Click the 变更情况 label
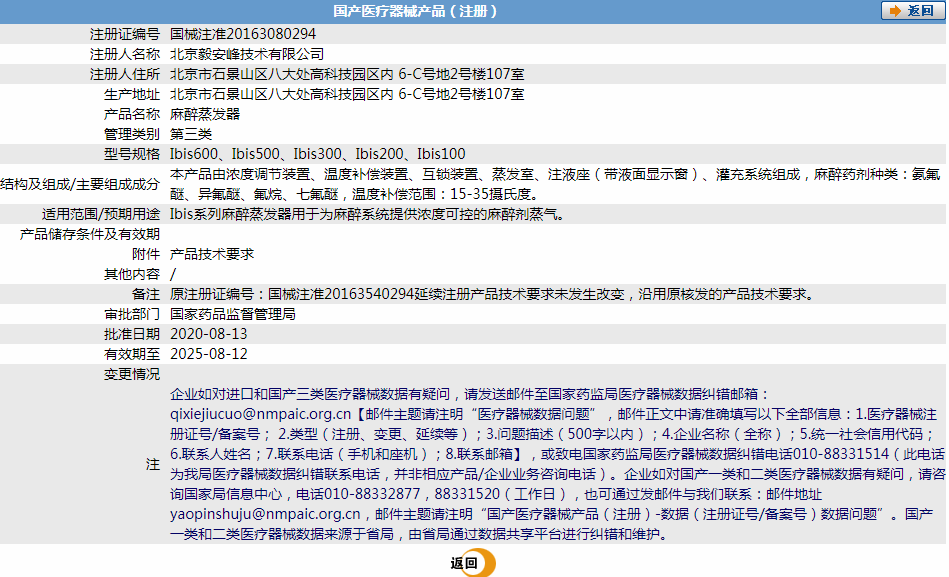 (132, 374)
